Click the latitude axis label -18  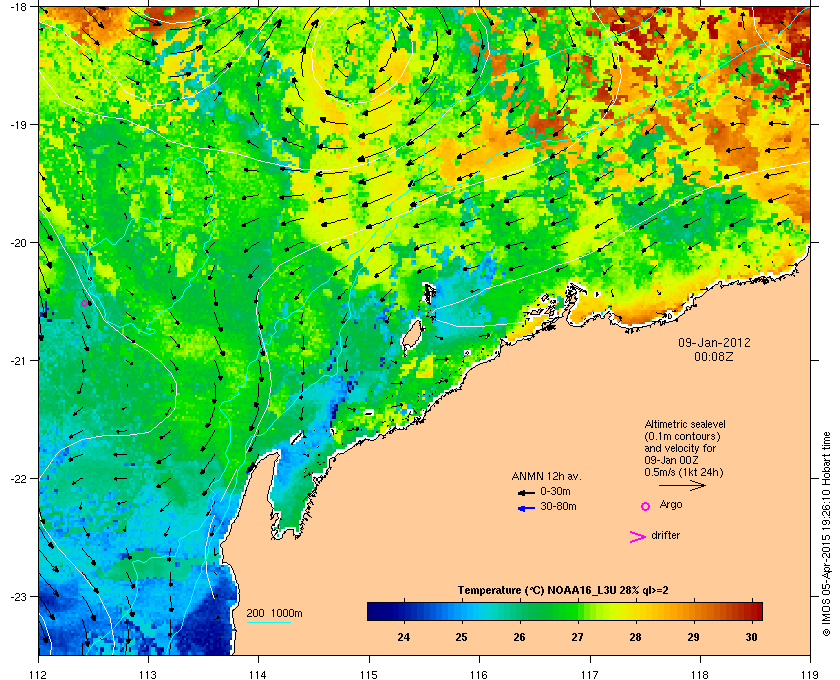[x=18, y=6]
